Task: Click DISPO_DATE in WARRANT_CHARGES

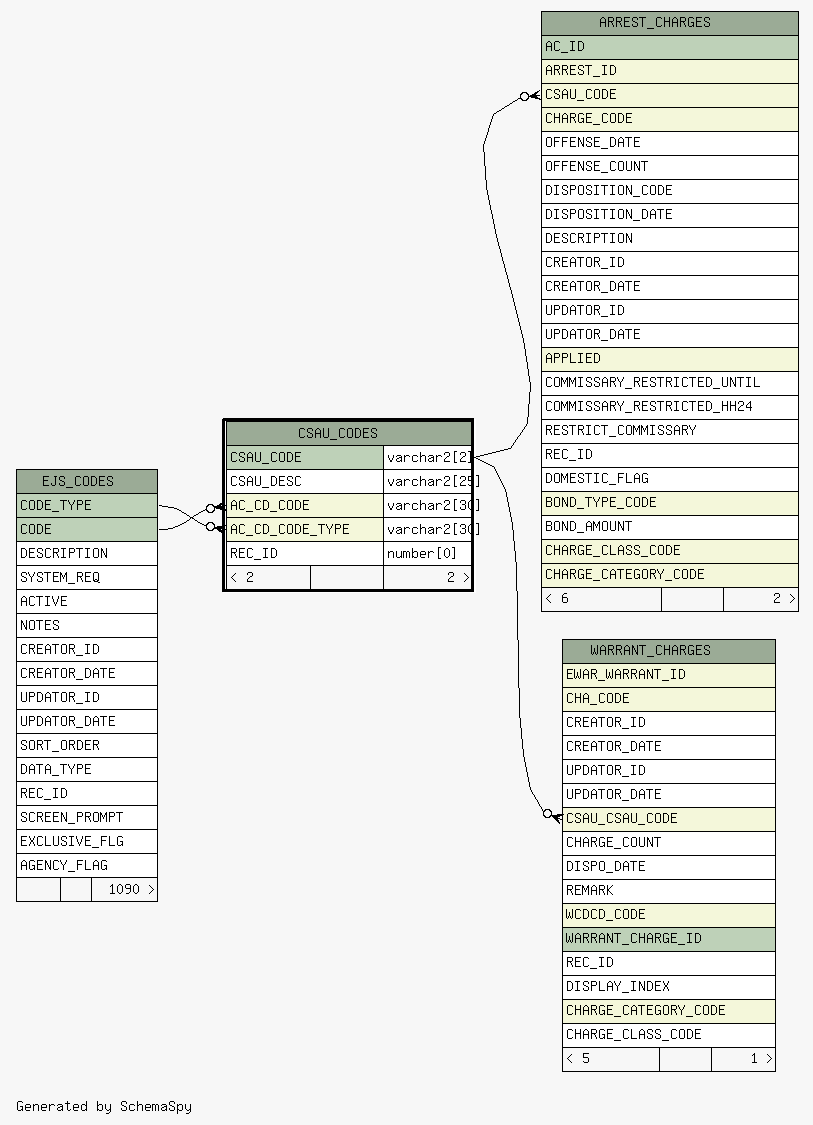Action: [669, 867]
